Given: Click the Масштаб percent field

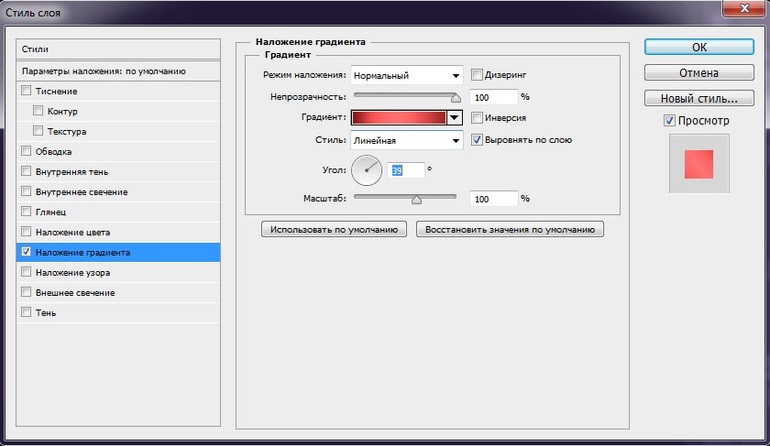Looking at the screenshot, I should tap(494, 198).
